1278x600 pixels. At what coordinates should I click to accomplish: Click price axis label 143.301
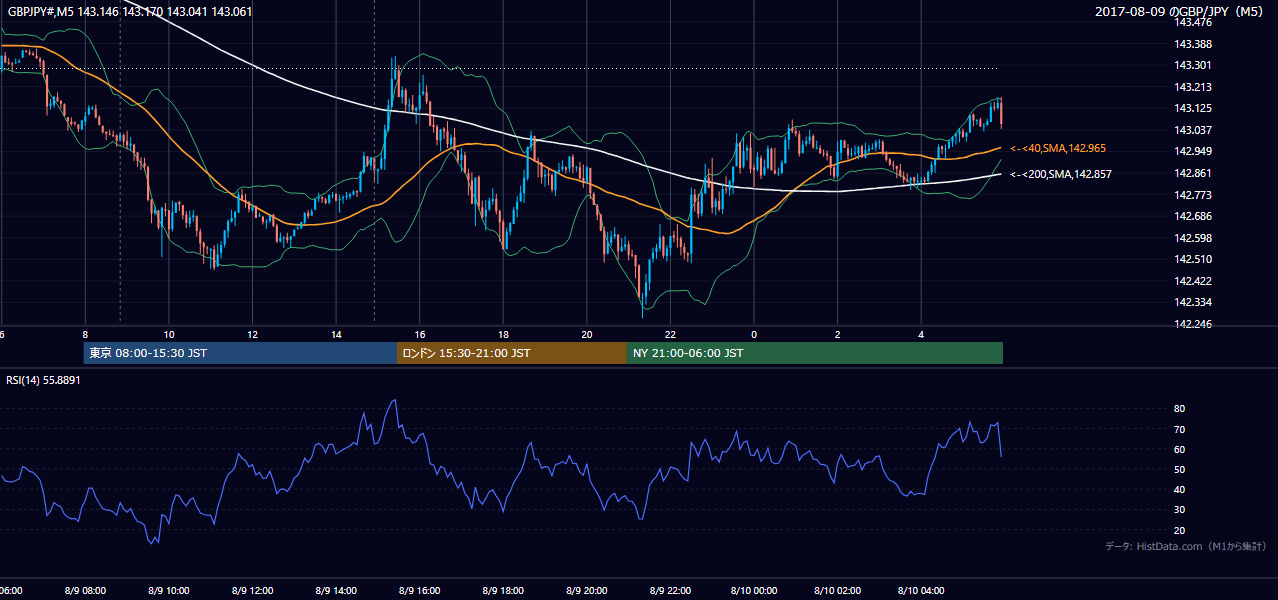(x=1193, y=66)
